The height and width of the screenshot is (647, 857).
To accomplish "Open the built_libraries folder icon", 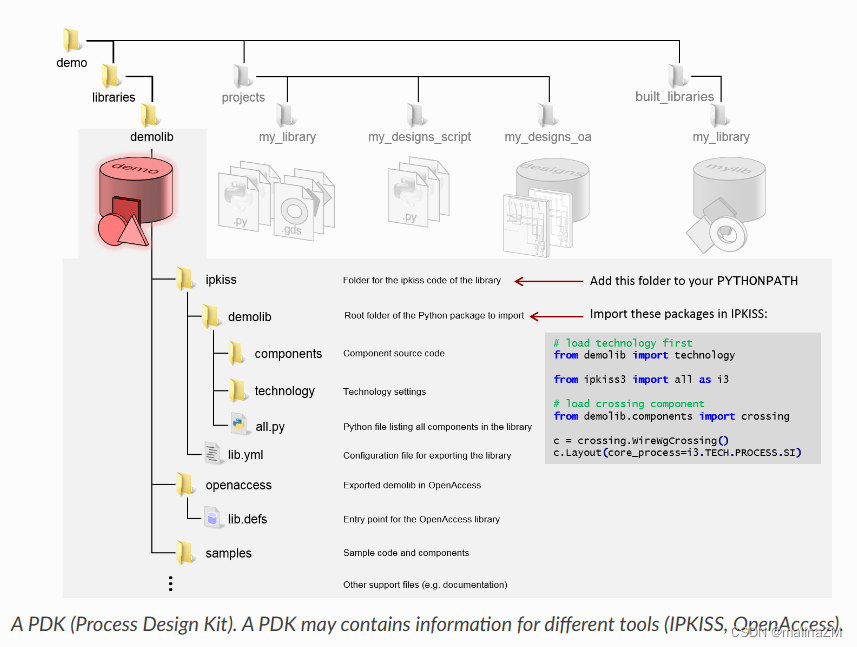I will 678,75.
